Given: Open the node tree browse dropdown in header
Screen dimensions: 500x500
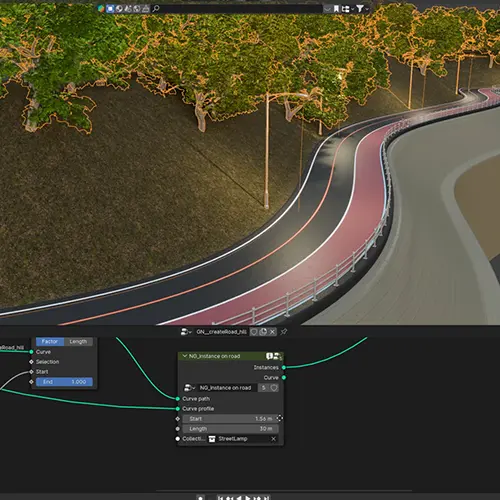Looking at the screenshot, I should tap(186, 332).
